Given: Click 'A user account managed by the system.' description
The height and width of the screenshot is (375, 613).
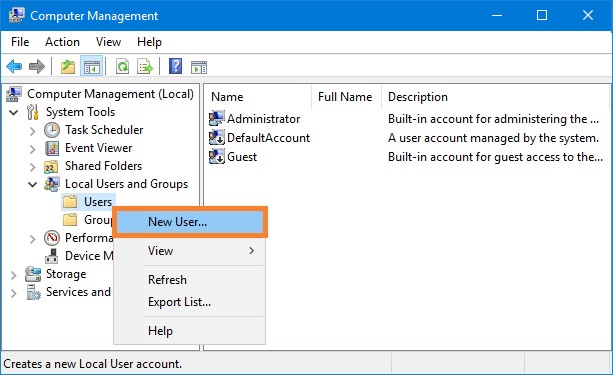Looking at the screenshot, I should click(x=493, y=138).
